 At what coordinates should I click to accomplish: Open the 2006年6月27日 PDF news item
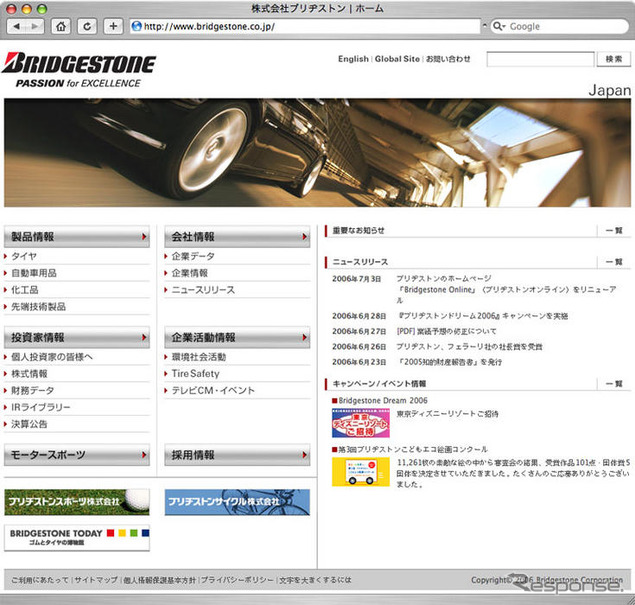(x=446, y=331)
